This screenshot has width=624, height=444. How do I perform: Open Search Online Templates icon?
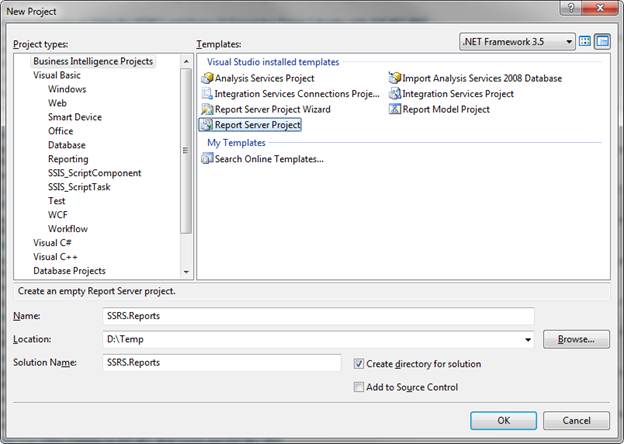point(207,159)
